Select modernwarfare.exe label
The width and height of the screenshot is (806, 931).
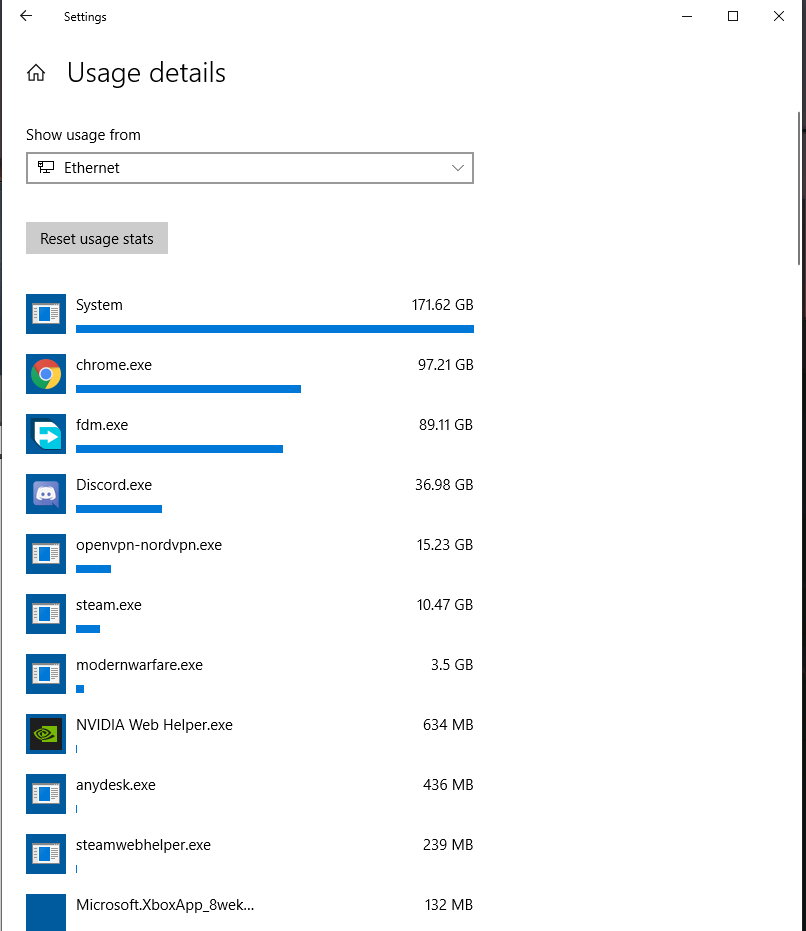140,664
